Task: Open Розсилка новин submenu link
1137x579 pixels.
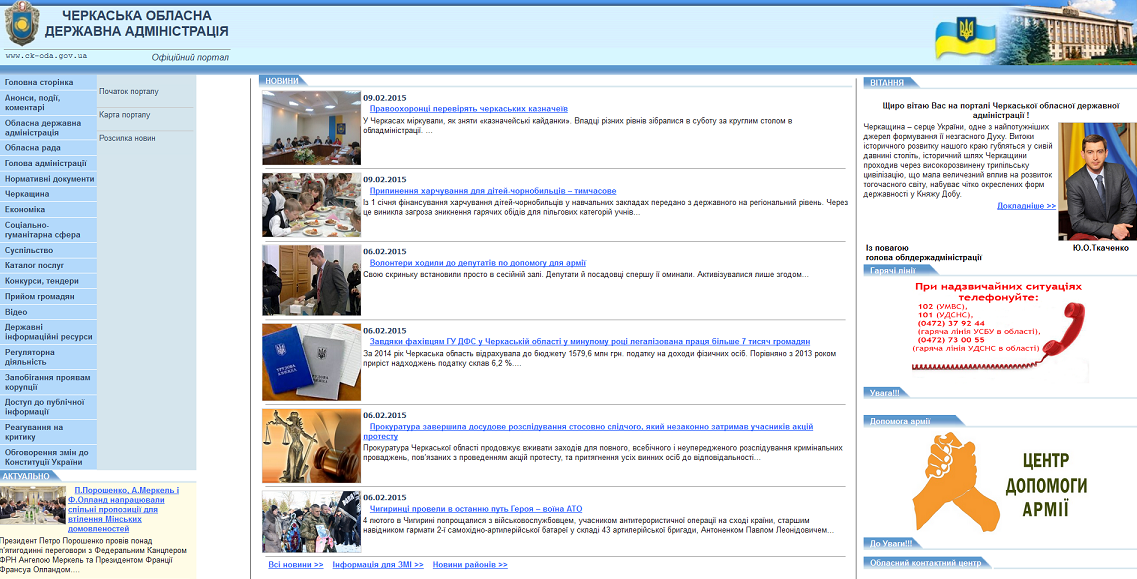Action: (128, 138)
